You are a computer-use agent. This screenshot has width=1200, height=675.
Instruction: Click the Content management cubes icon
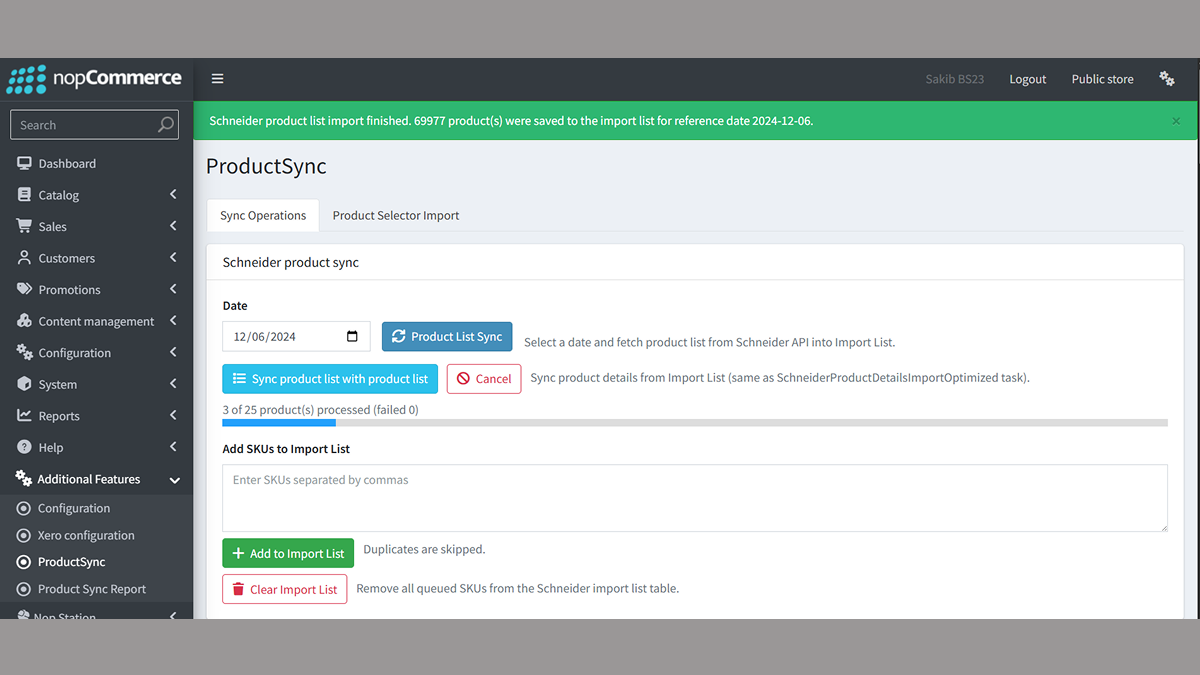click(x=25, y=321)
